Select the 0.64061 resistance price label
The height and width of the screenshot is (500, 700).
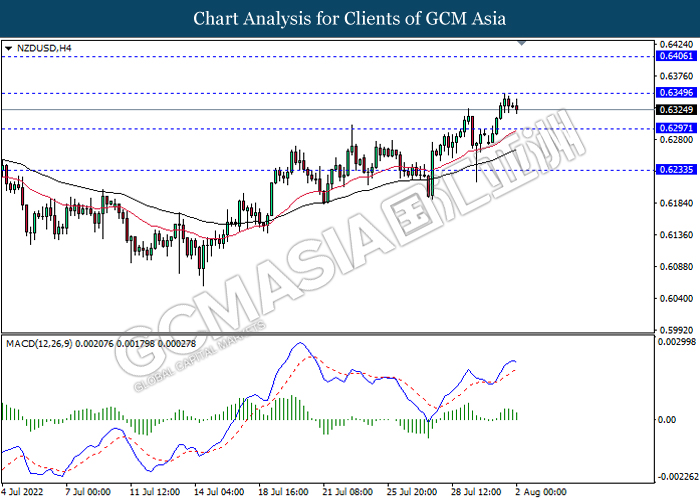point(676,56)
